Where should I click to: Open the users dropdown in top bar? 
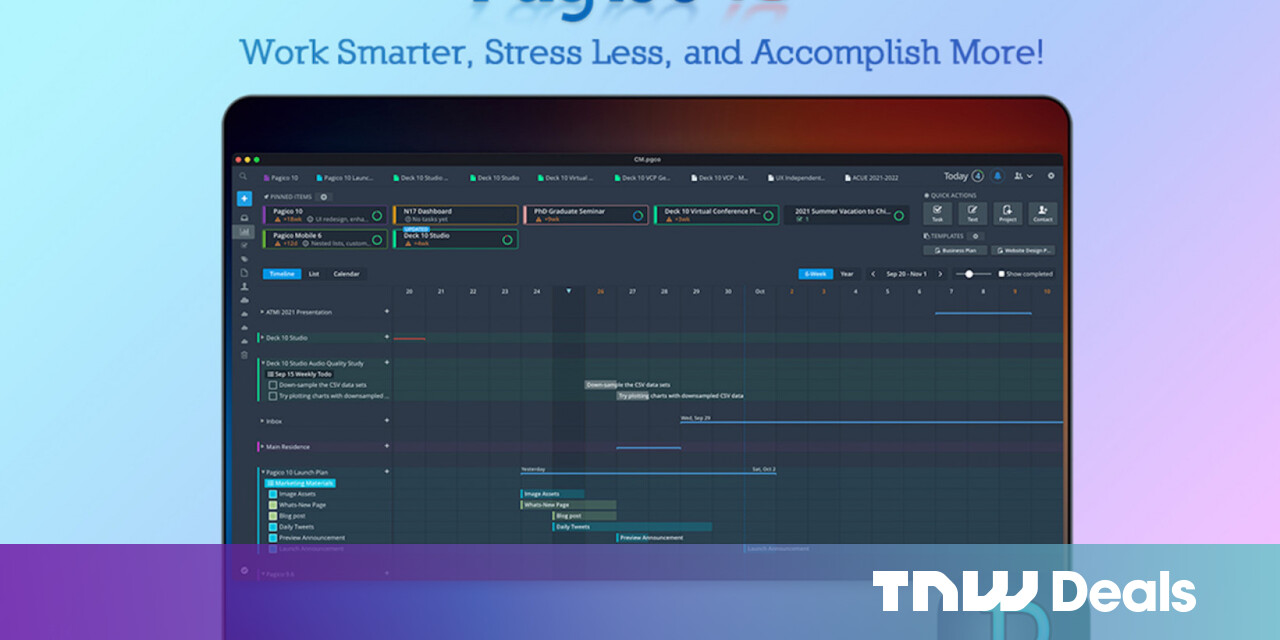tap(1023, 176)
